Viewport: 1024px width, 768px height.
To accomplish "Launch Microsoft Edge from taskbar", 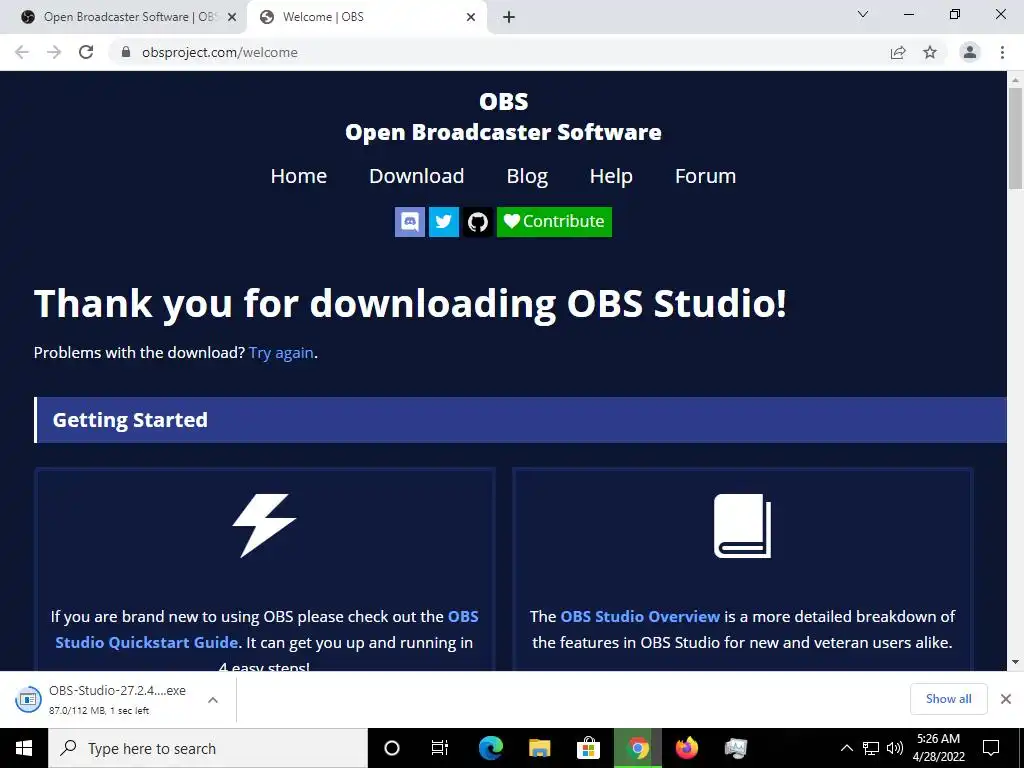I will (490, 748).
